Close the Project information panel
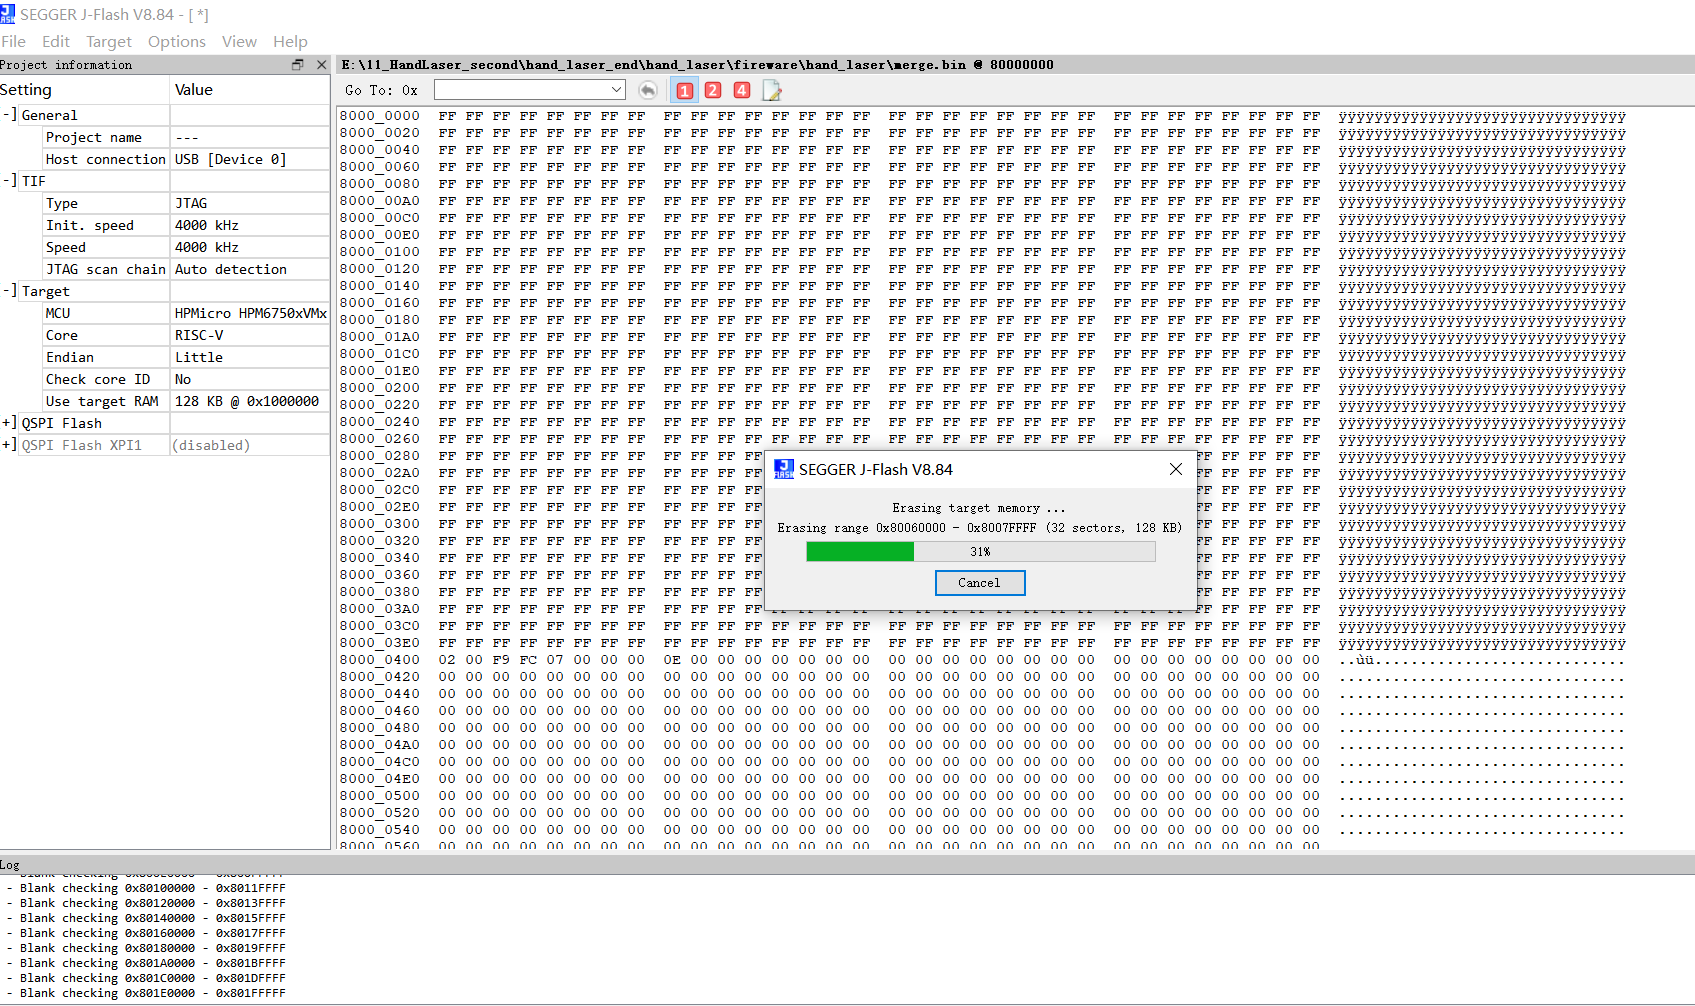 click(321, 64)
